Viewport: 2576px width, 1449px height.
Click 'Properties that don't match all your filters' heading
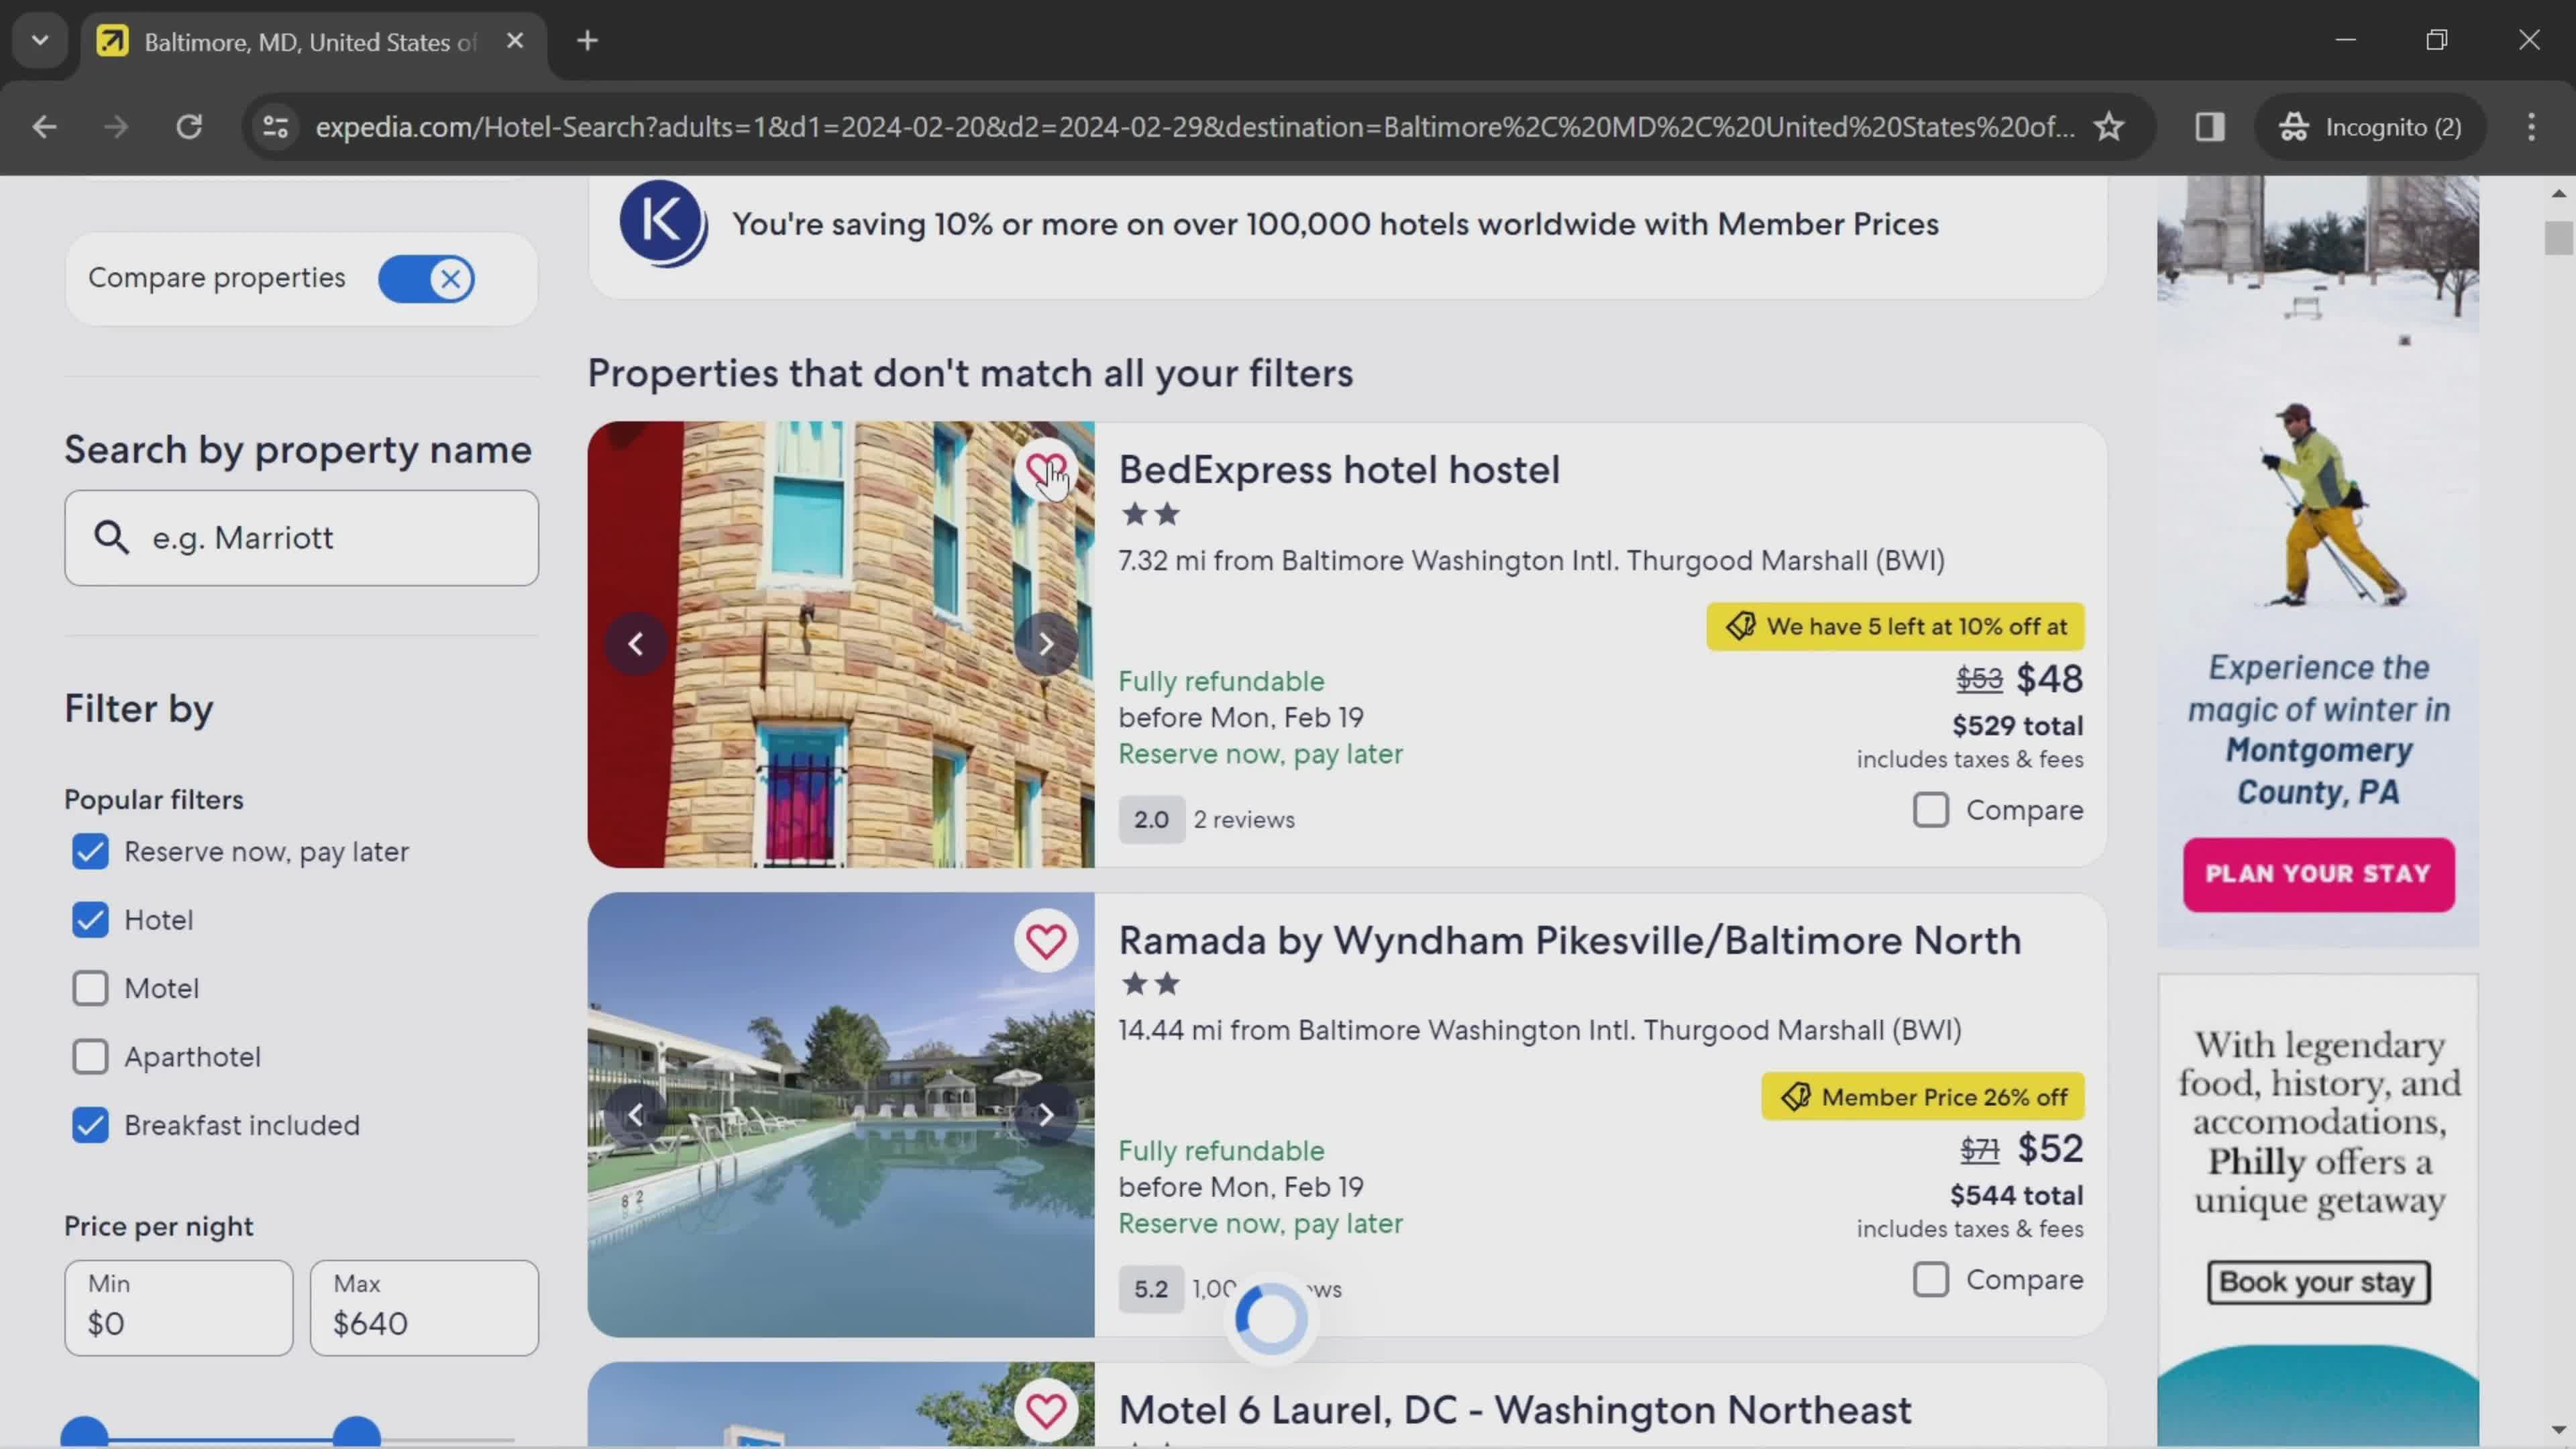(x=970, y=374)
